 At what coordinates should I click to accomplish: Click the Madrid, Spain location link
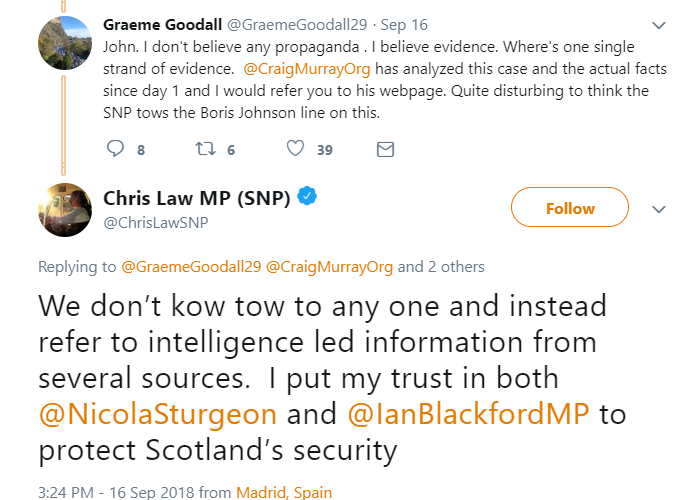coord(283,492)
